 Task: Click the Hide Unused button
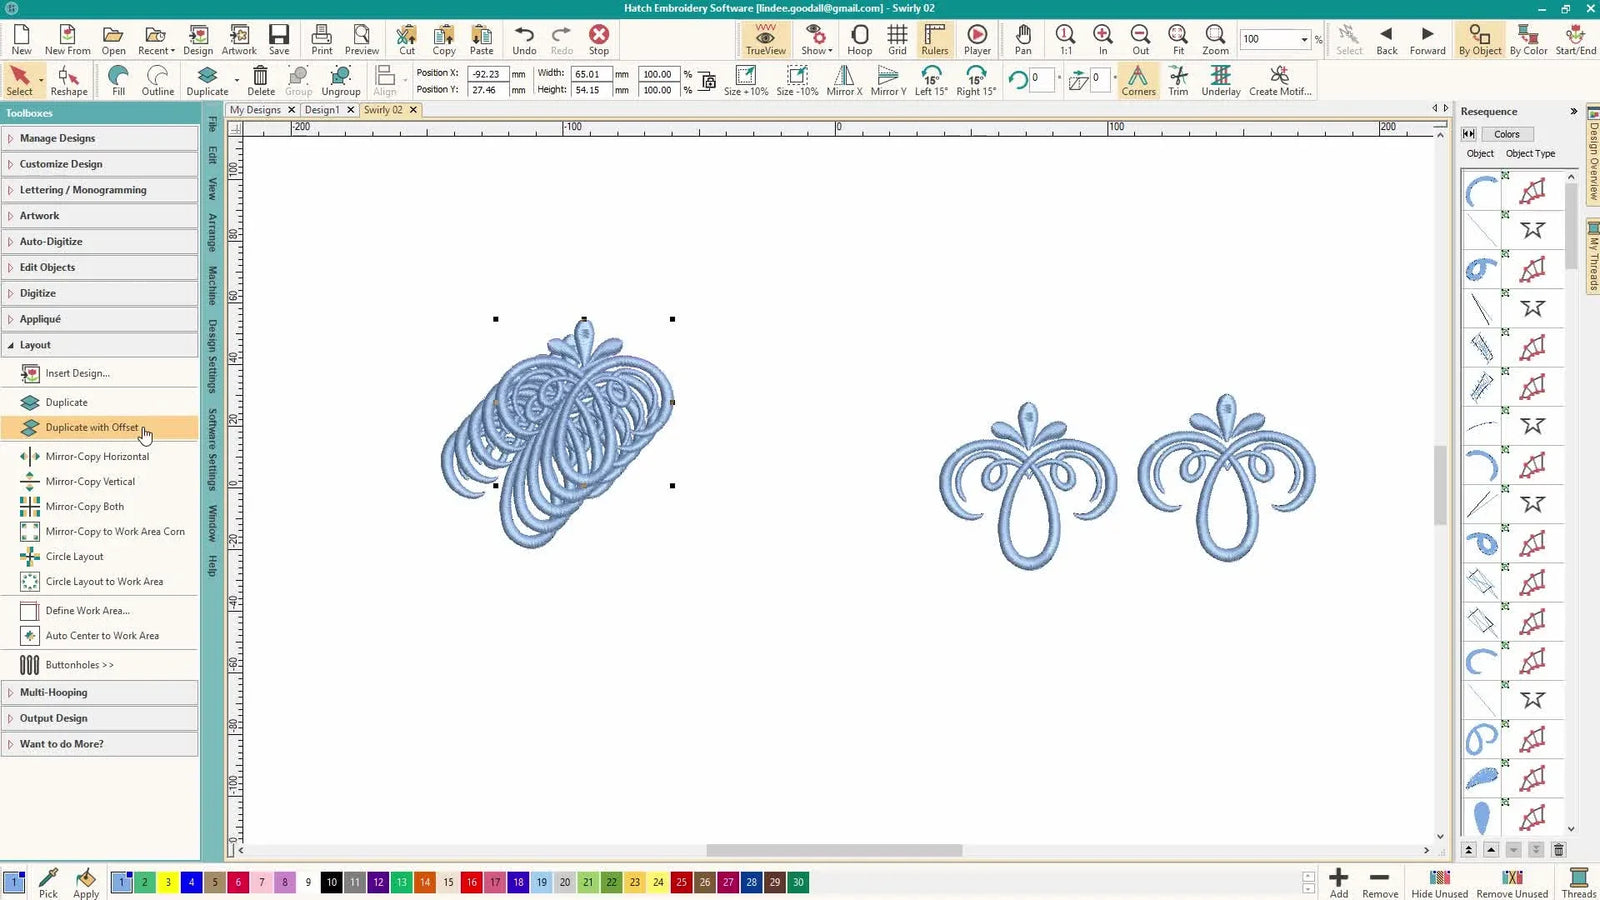[x=1439, y=882]
